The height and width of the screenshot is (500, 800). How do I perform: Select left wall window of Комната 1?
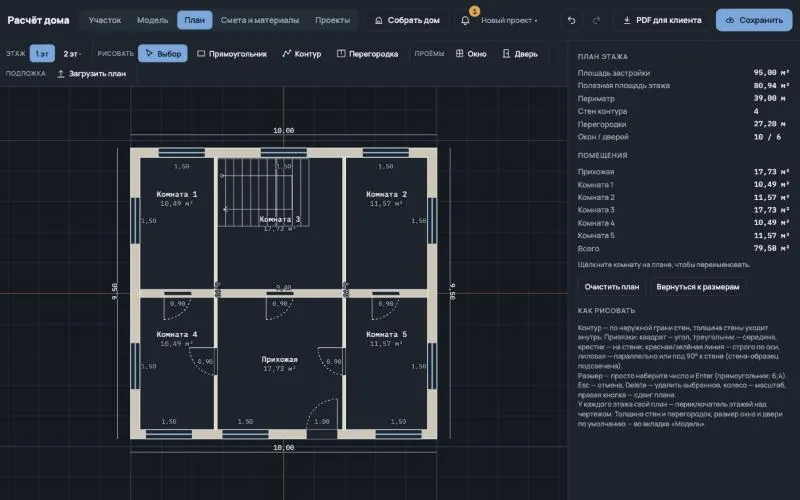tap(135, 220)
